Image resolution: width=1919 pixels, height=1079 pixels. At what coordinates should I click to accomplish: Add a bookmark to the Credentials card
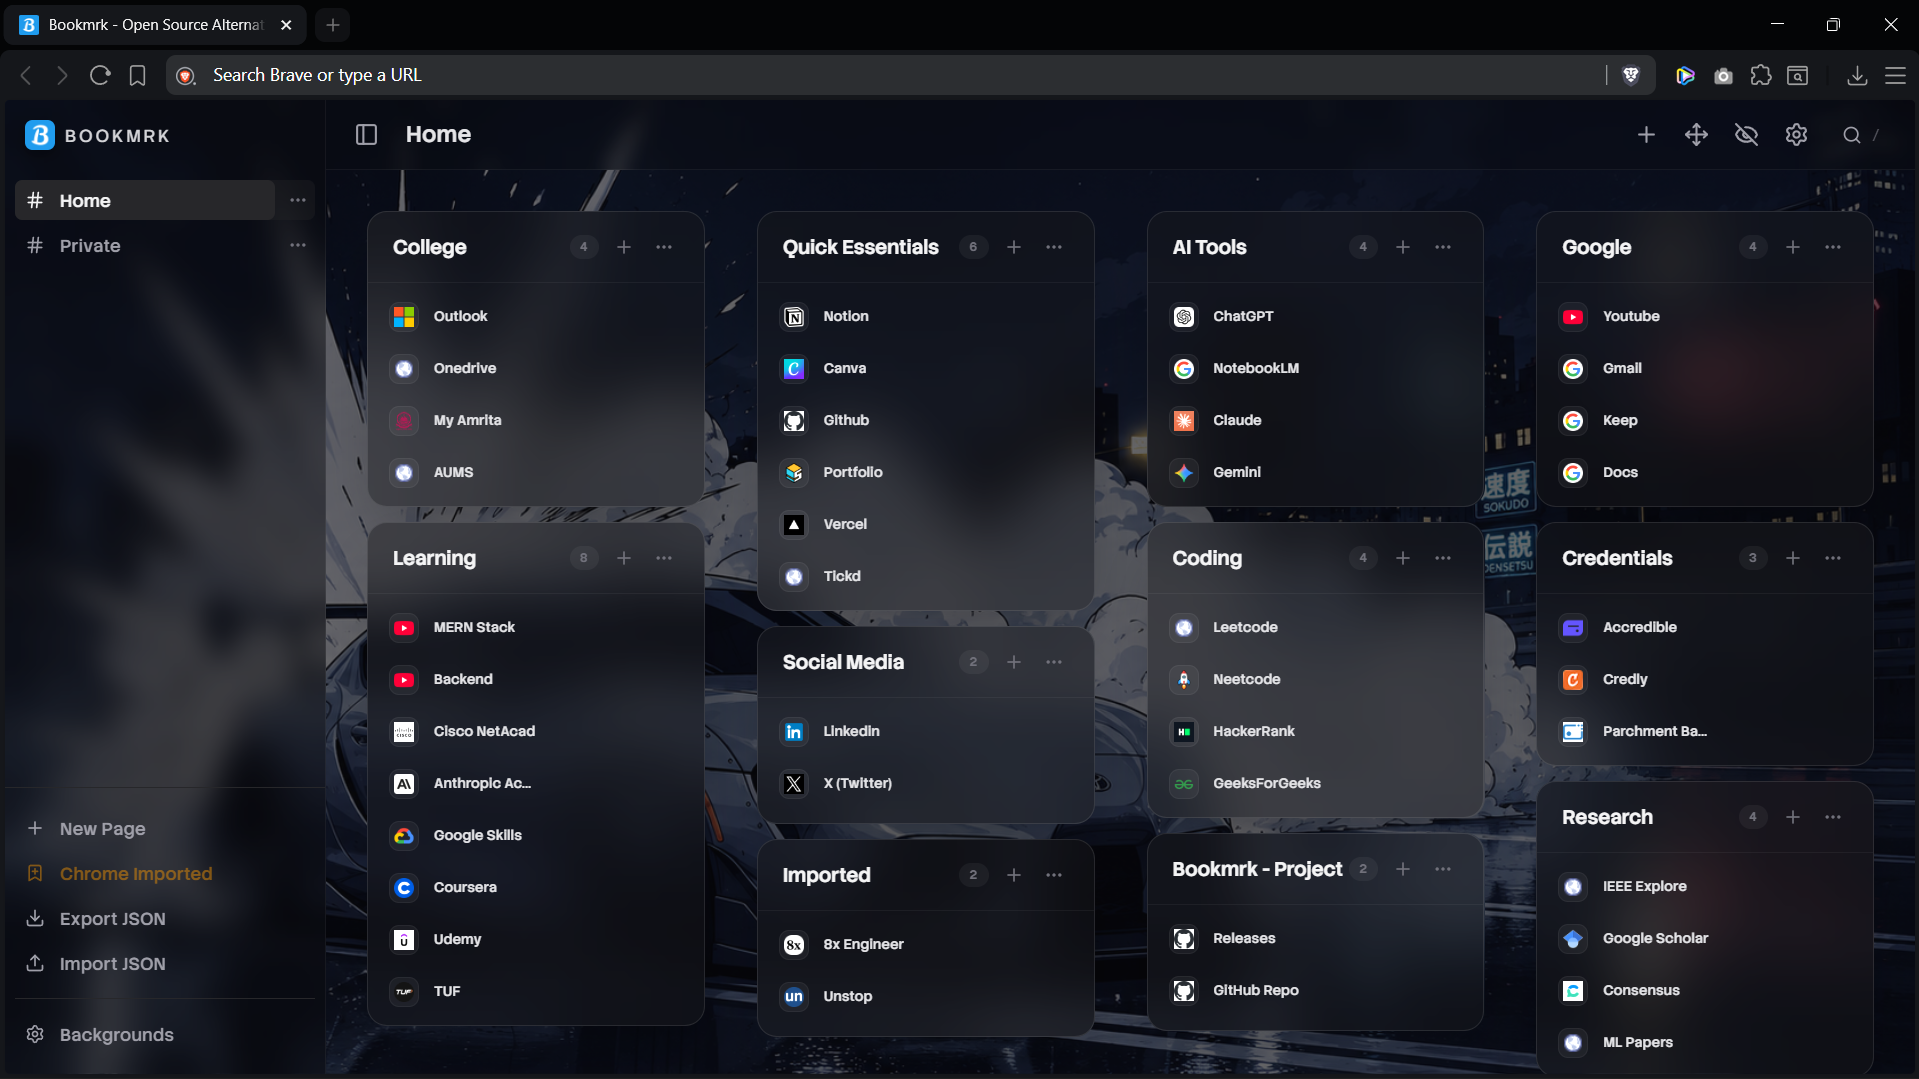[x=1793, y=558]
